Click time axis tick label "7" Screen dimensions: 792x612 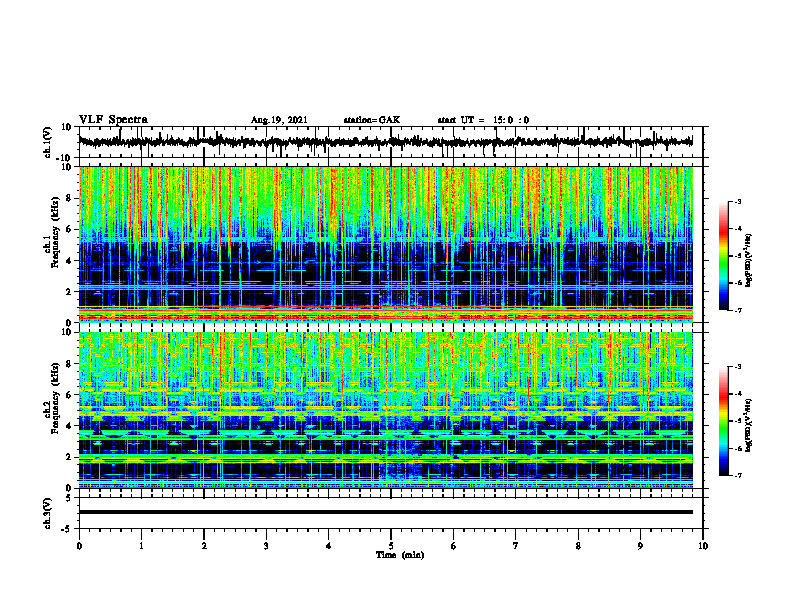pos(516,546)
